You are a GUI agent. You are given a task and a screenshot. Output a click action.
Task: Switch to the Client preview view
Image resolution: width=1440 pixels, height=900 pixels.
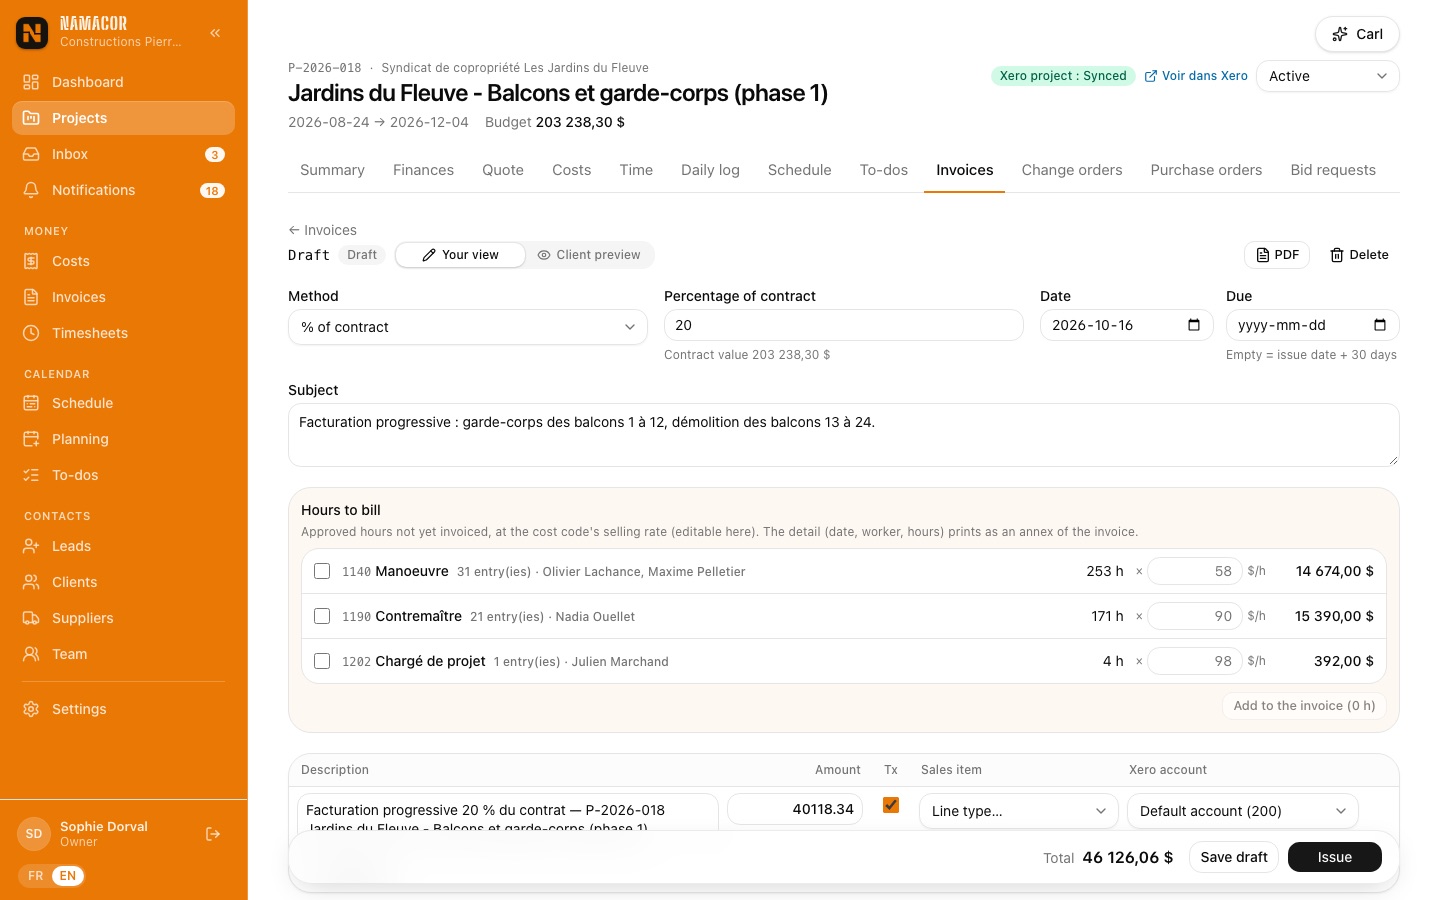pos(589,255)
